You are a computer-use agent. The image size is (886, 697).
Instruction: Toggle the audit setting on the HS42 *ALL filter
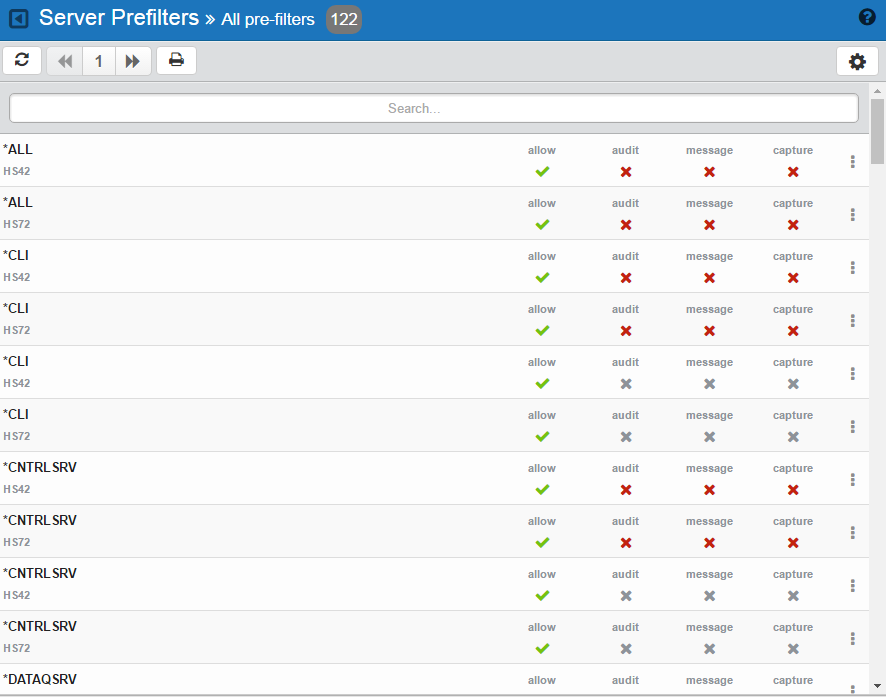(625, 171)
